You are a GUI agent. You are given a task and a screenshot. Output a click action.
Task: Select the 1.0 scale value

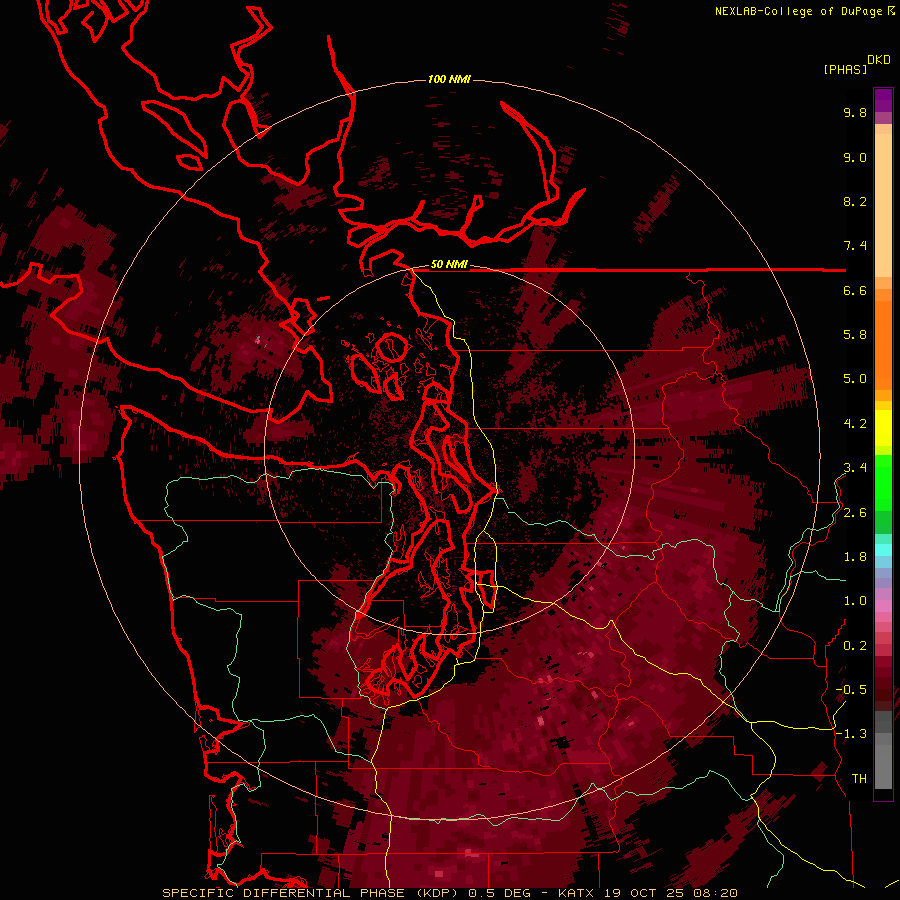click(x=855, y=601)
